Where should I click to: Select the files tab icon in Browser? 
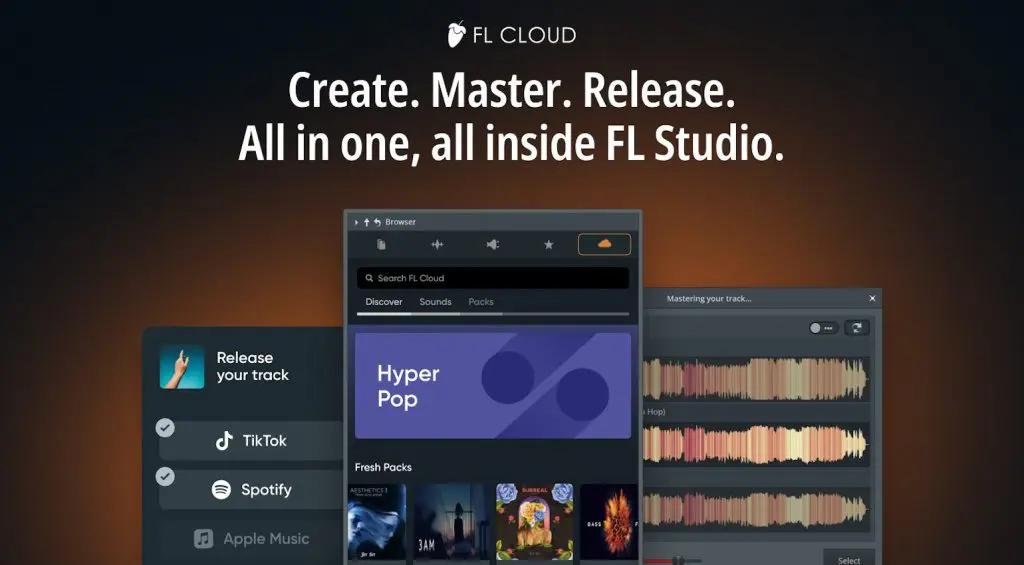(381, 244)
